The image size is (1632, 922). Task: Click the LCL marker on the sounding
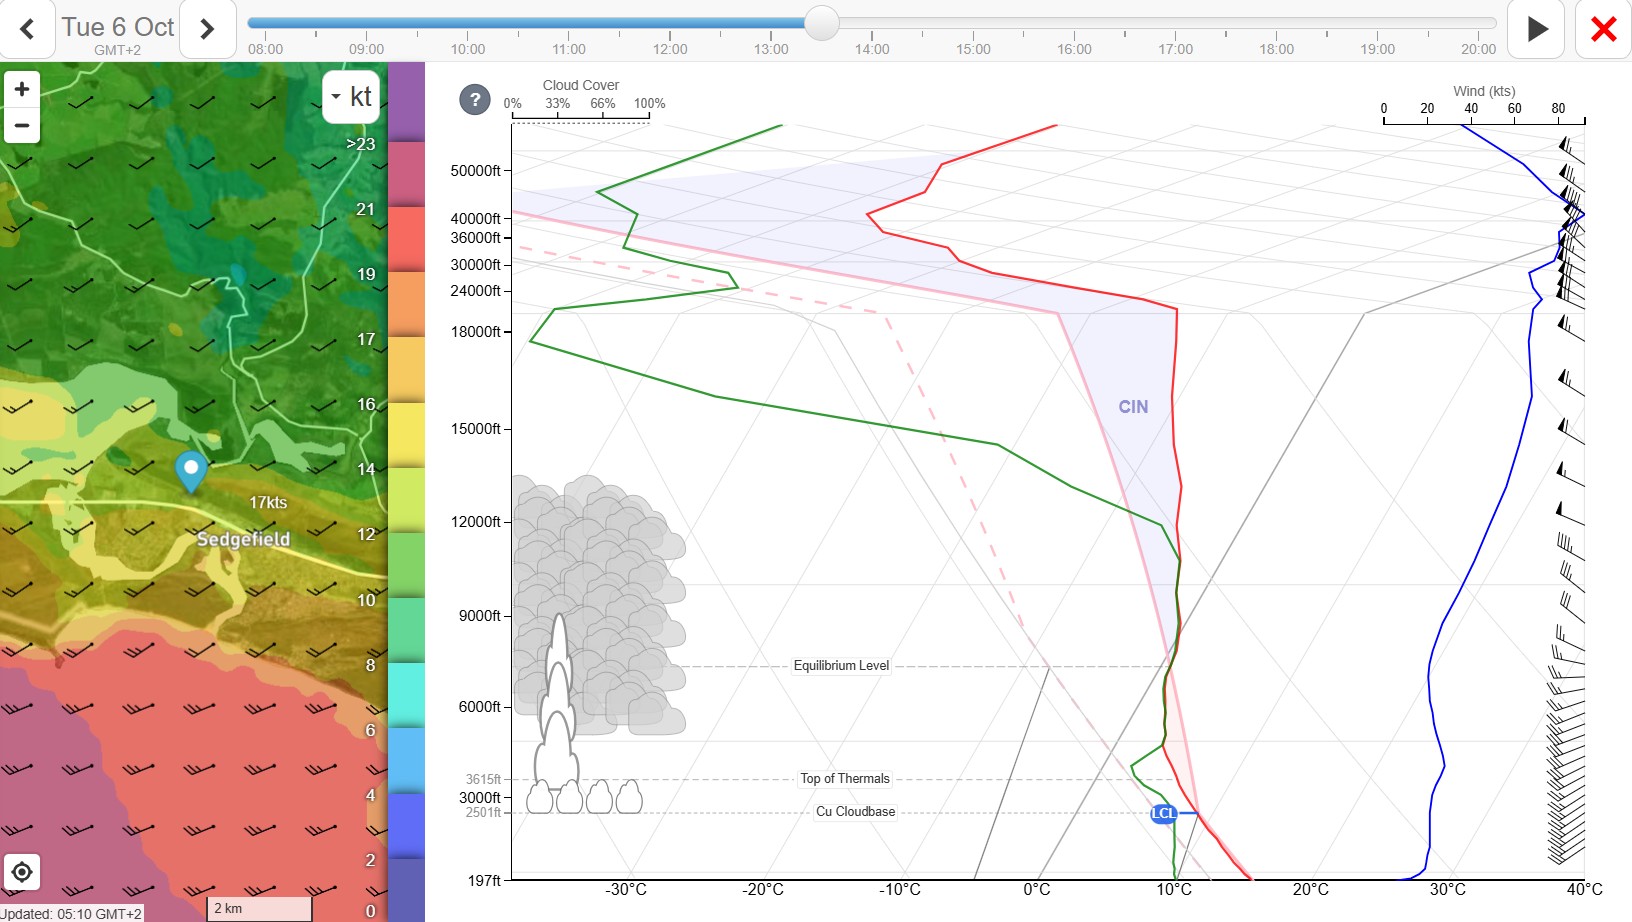pyautogui.click(x=1163, y=813)
